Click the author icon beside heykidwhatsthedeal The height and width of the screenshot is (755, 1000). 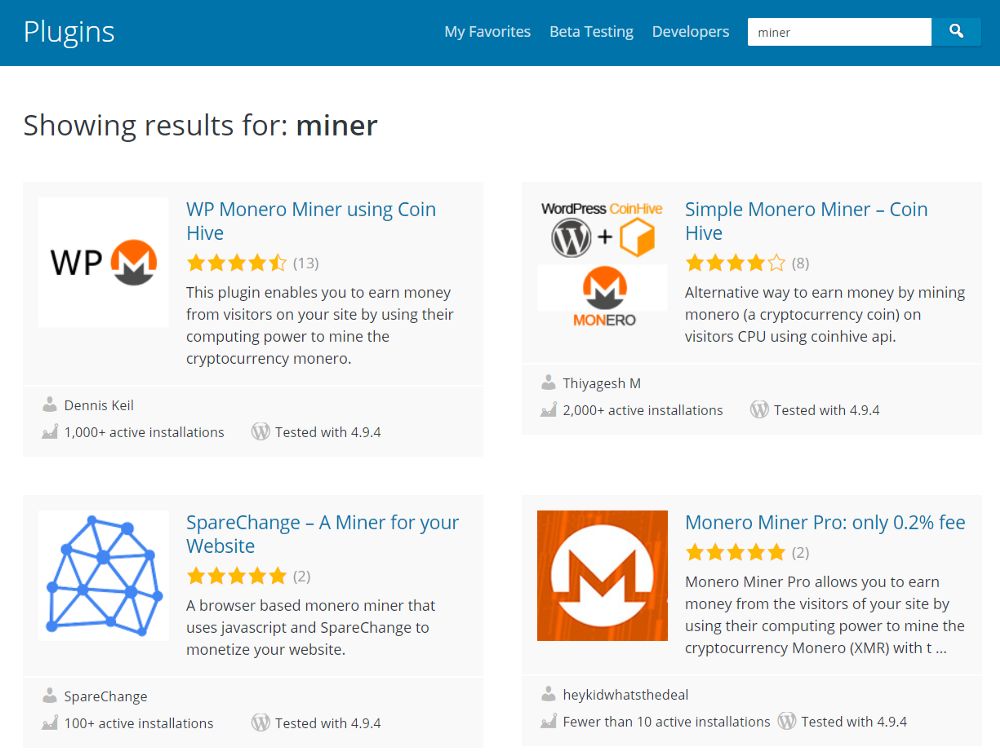[x=548, y=694]
